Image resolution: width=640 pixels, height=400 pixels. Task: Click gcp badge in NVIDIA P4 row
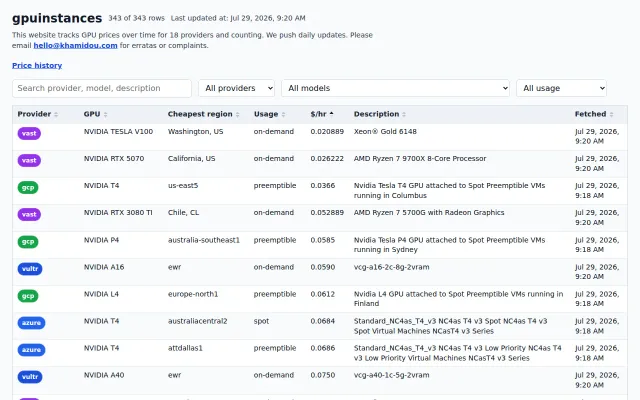(28, 242)
